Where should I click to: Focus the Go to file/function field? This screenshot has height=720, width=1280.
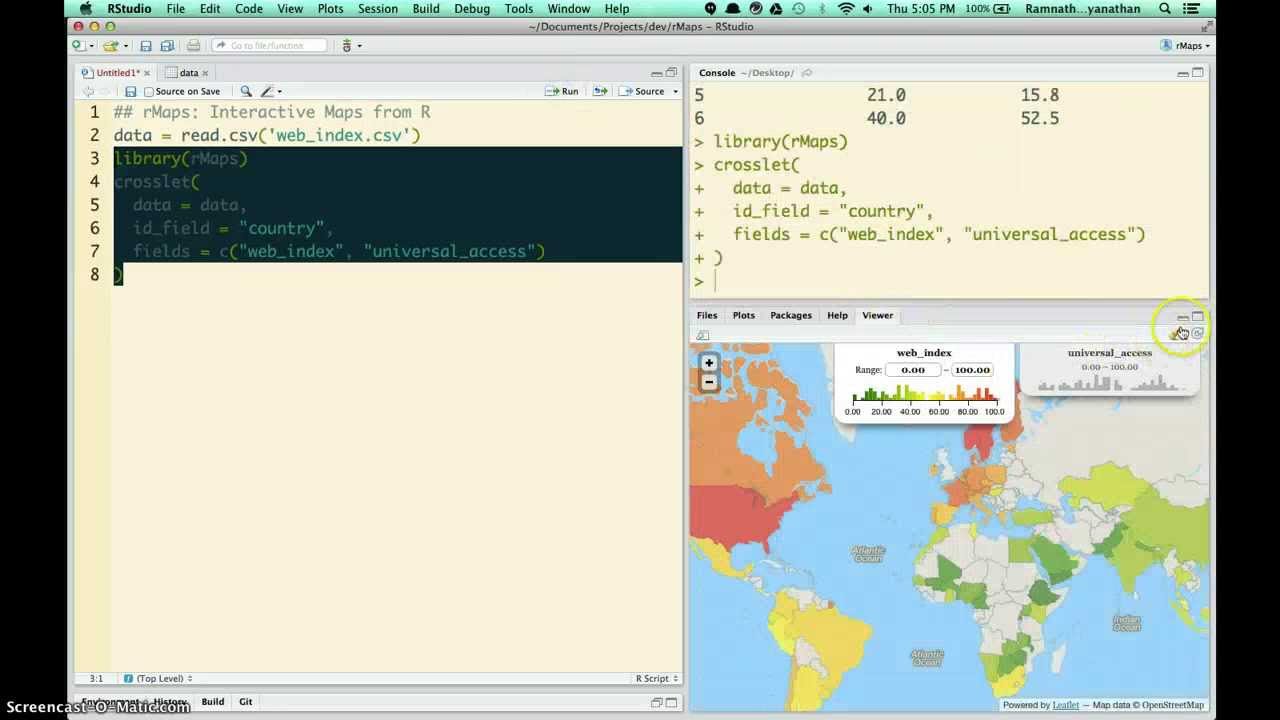point(270,46)
